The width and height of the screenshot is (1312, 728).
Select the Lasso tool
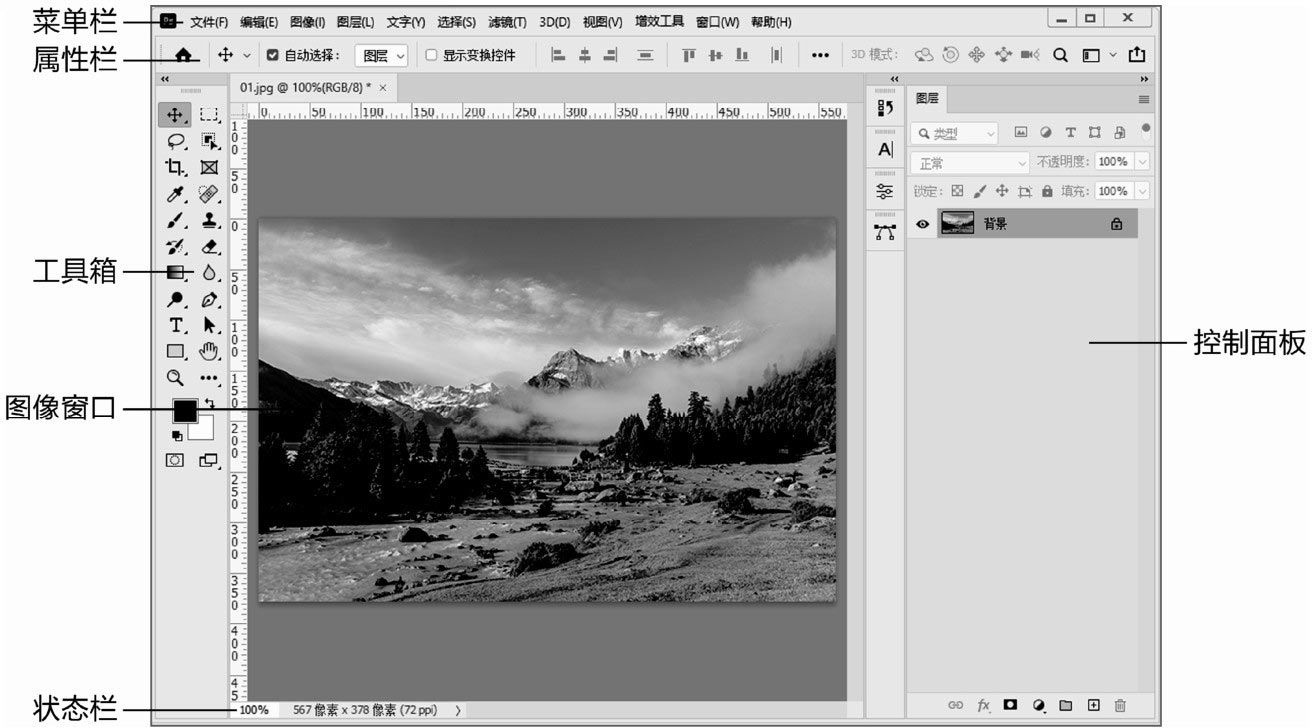[176, 141]
